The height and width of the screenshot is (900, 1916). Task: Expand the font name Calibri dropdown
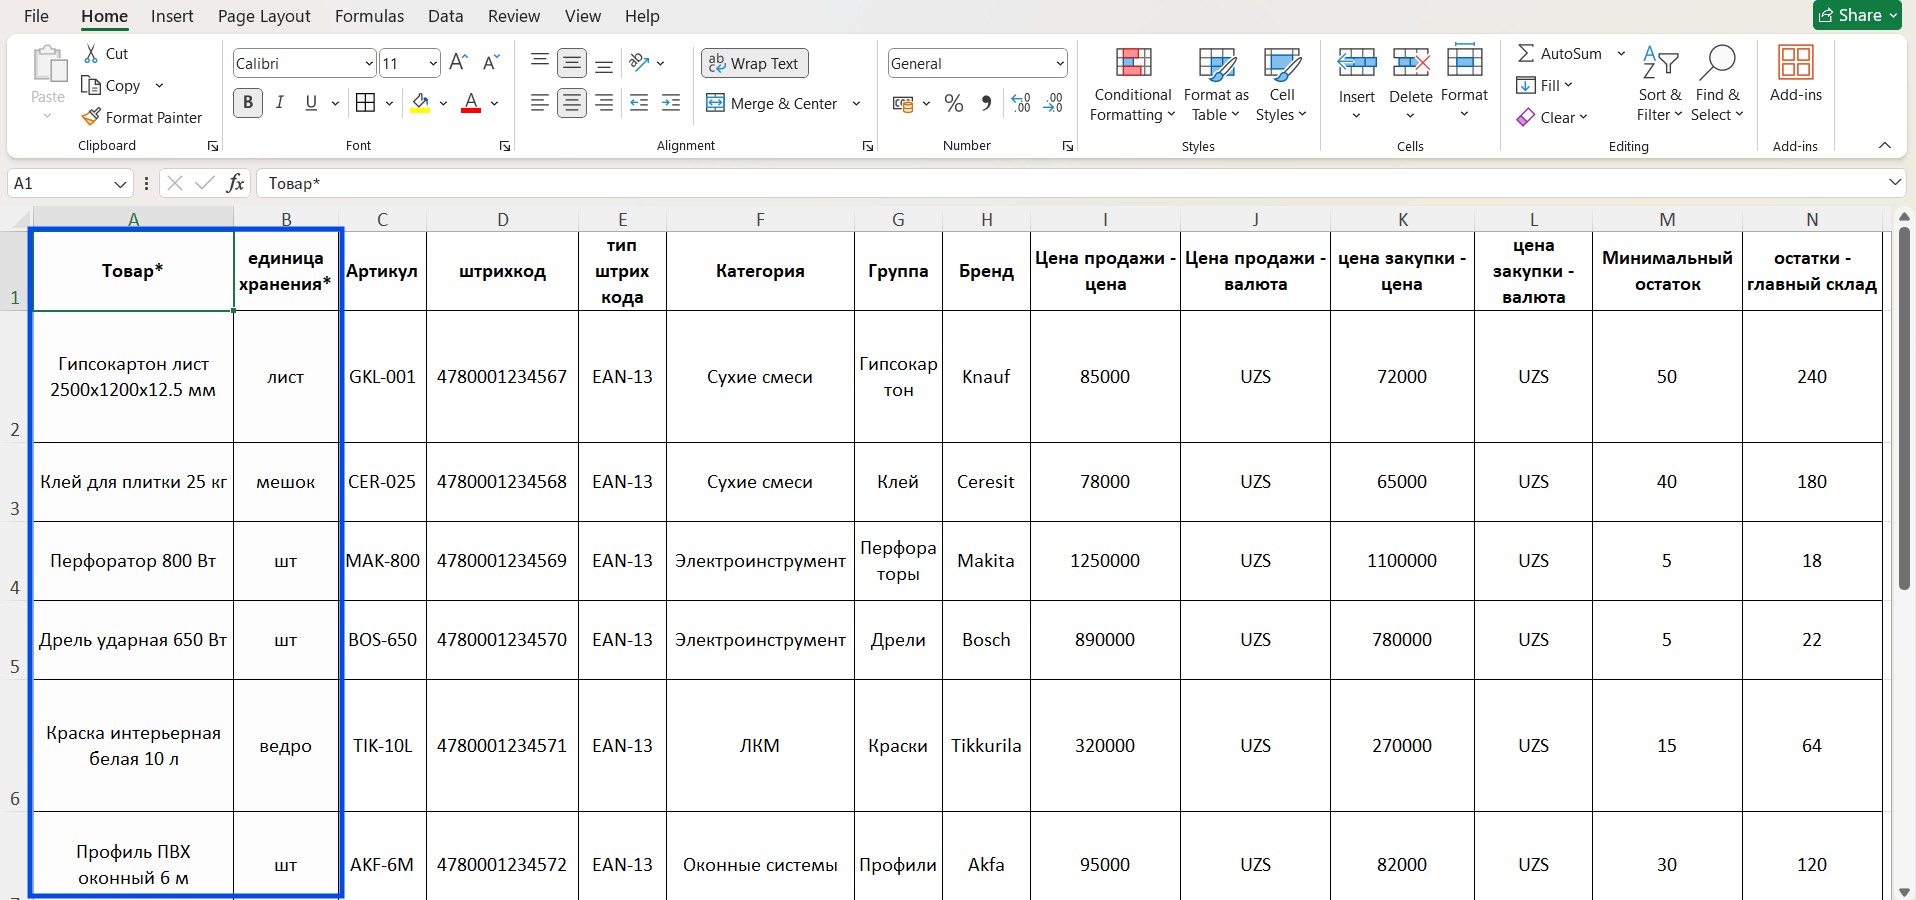point(368,64)
